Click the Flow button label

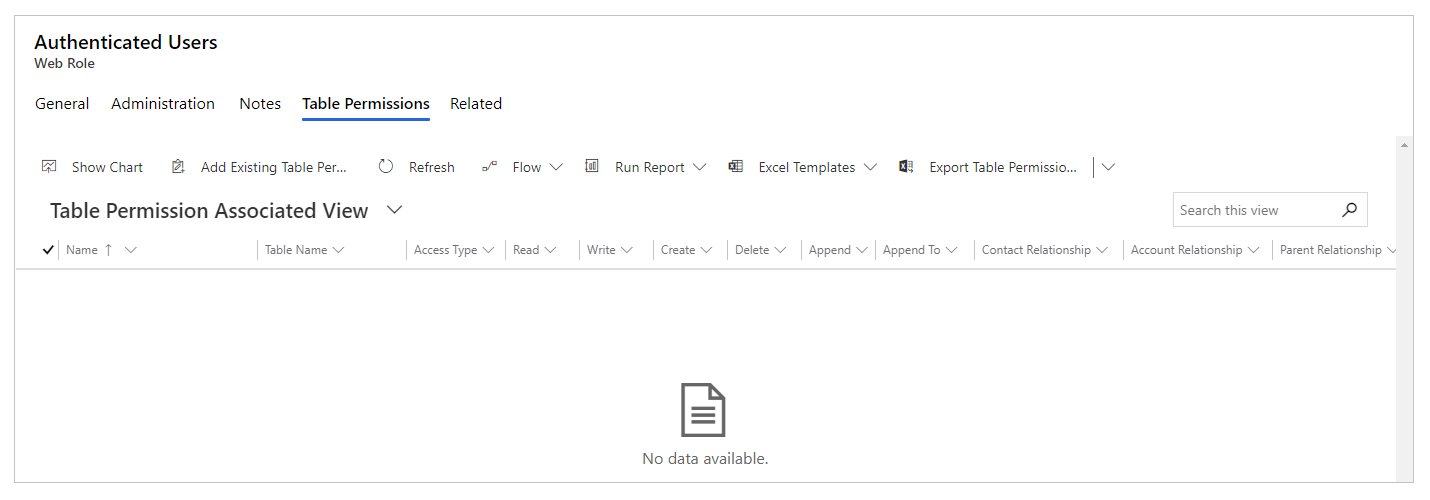click(527, 167)
